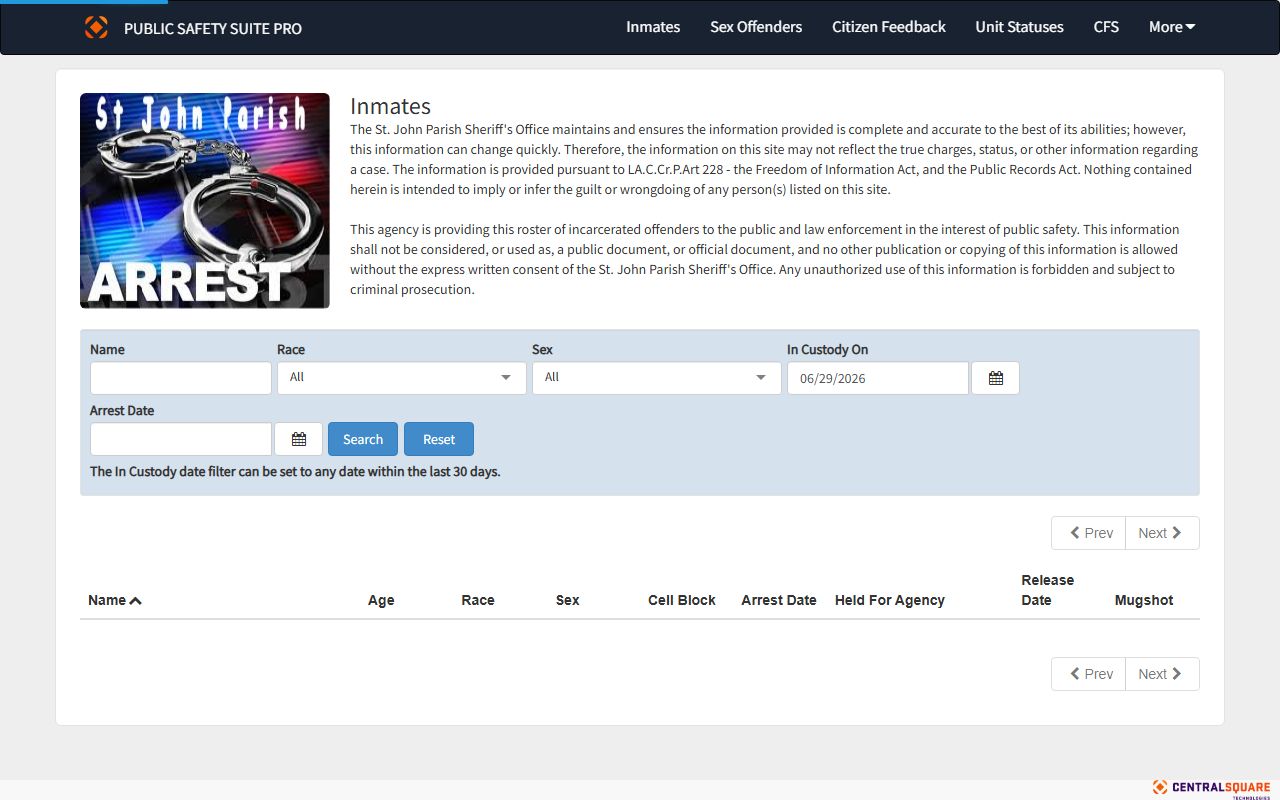Sort by Name using the ascending arrow

[136, 601]
